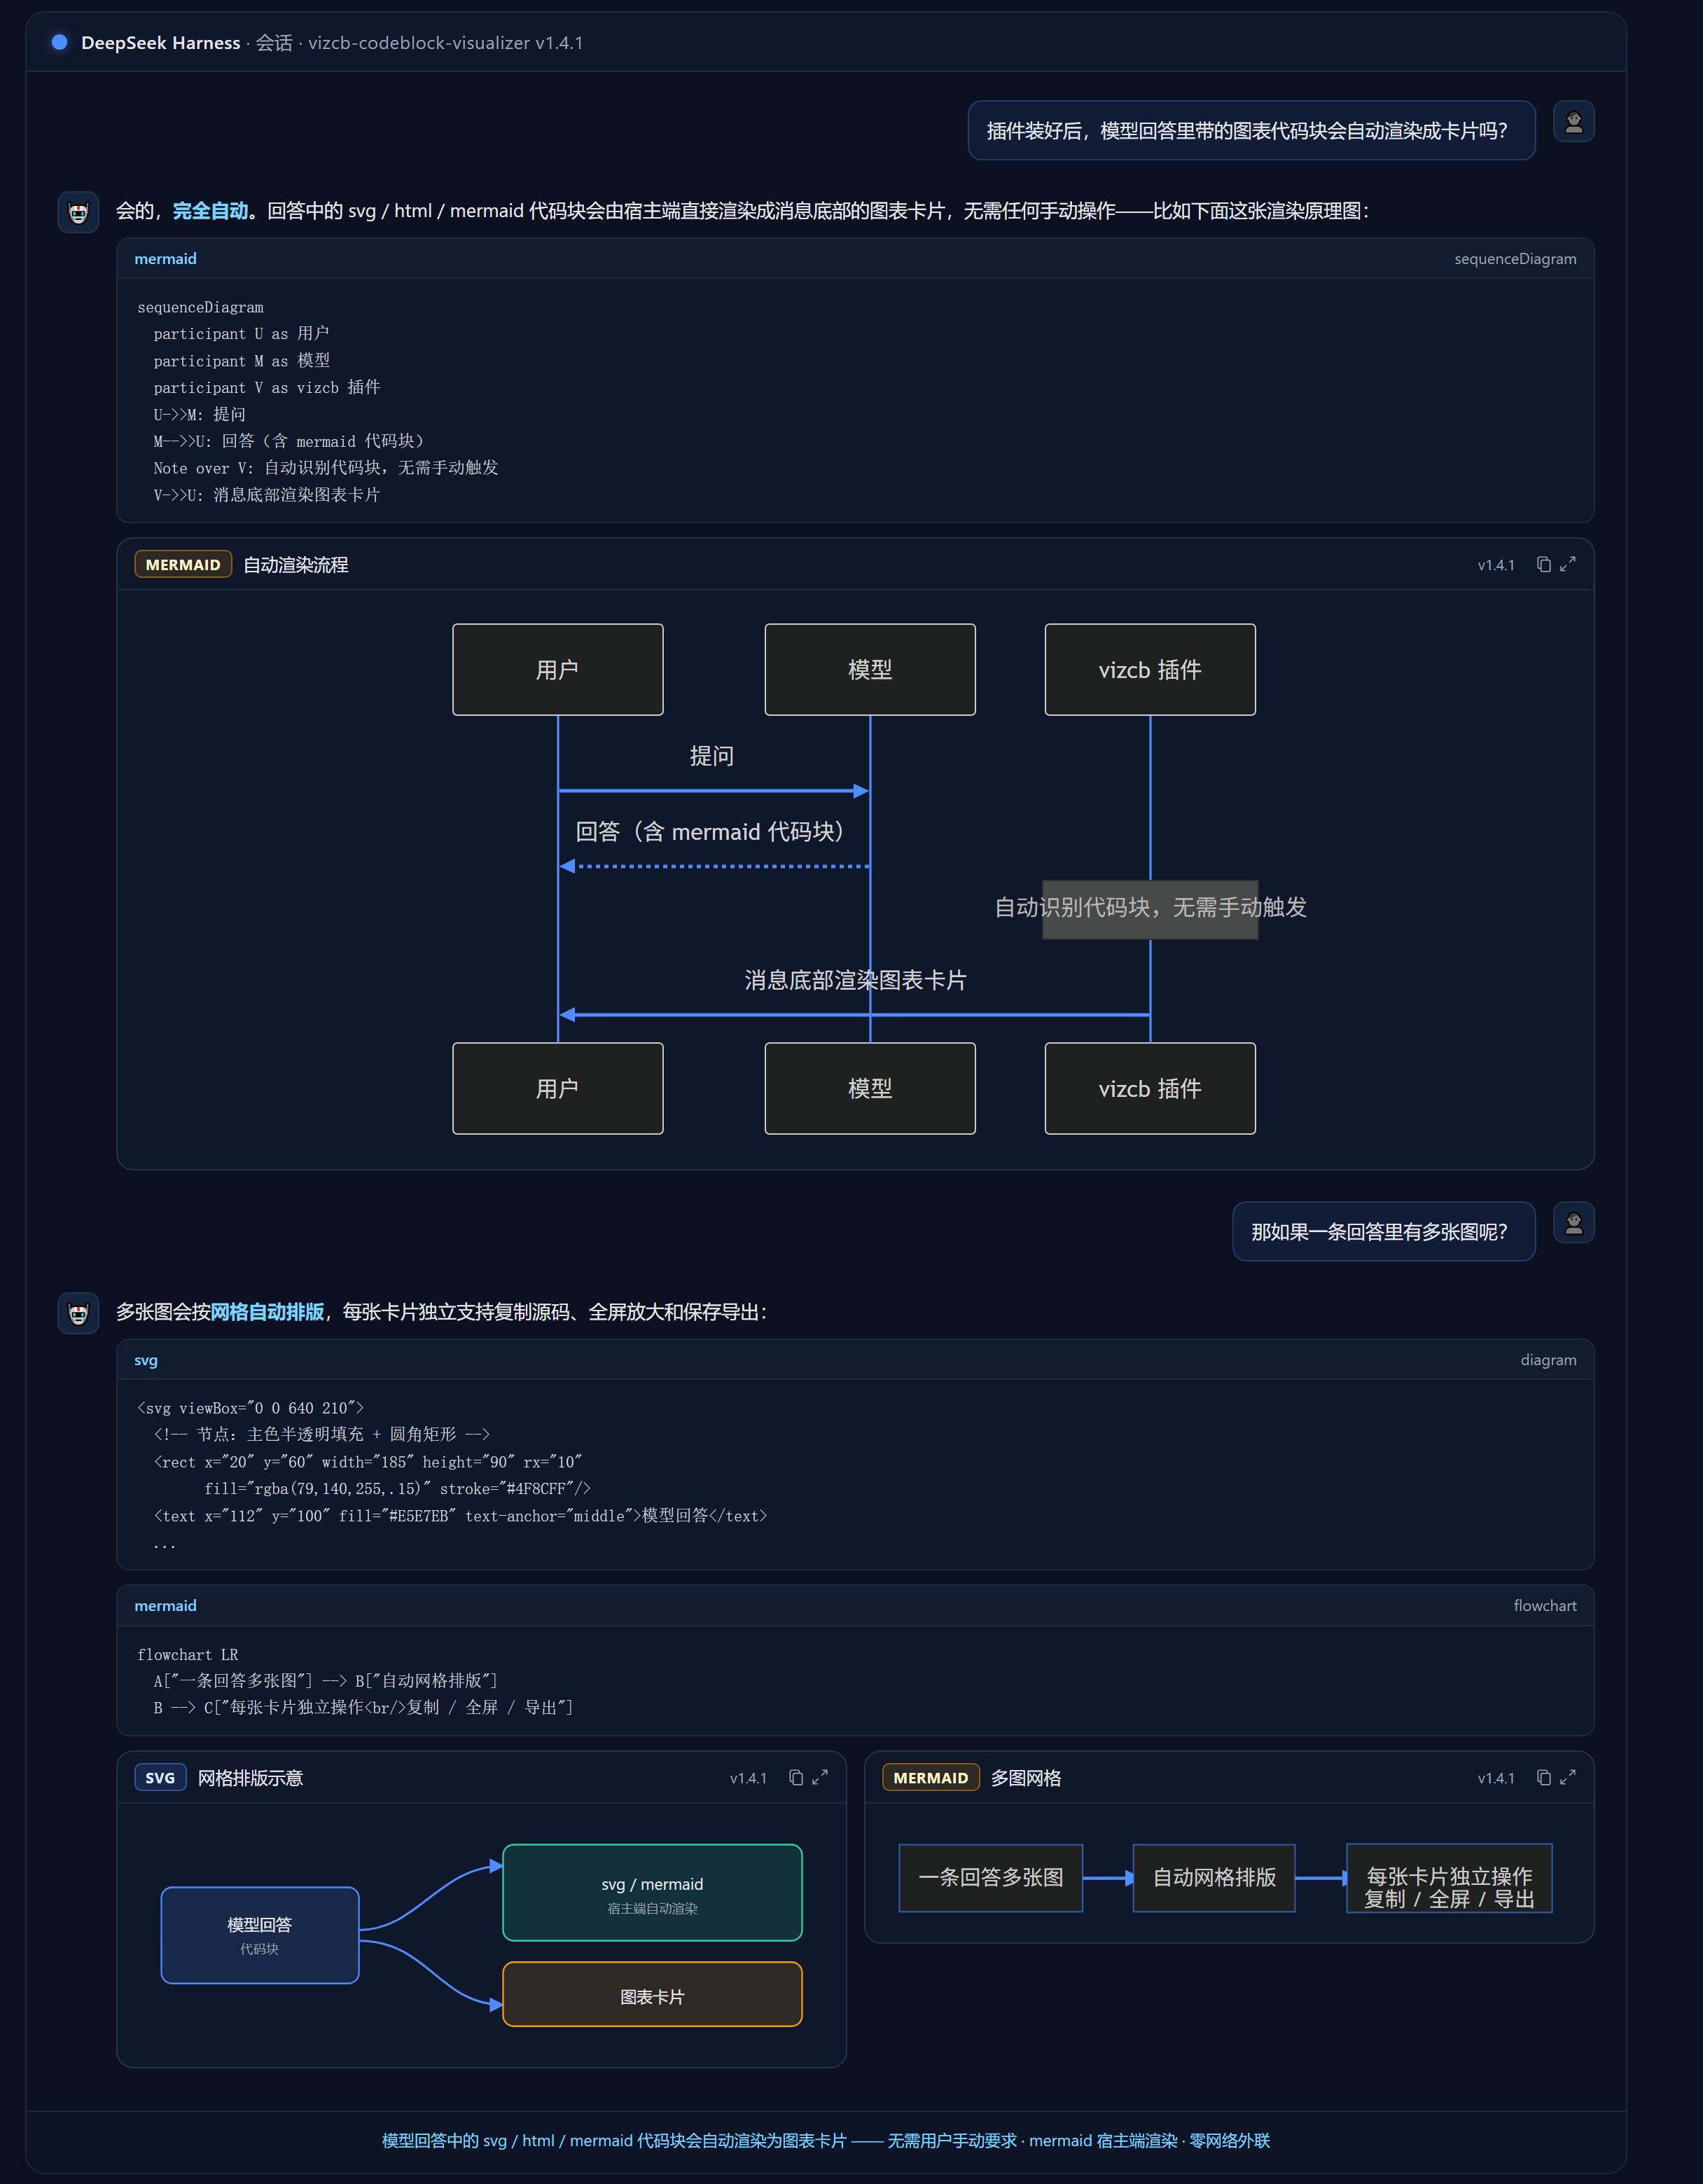Image resolution: width=1703 pixels, height=2184 pixels.
Task: Click the 提问 message label in diagram
Action: (x=712, y=756)
